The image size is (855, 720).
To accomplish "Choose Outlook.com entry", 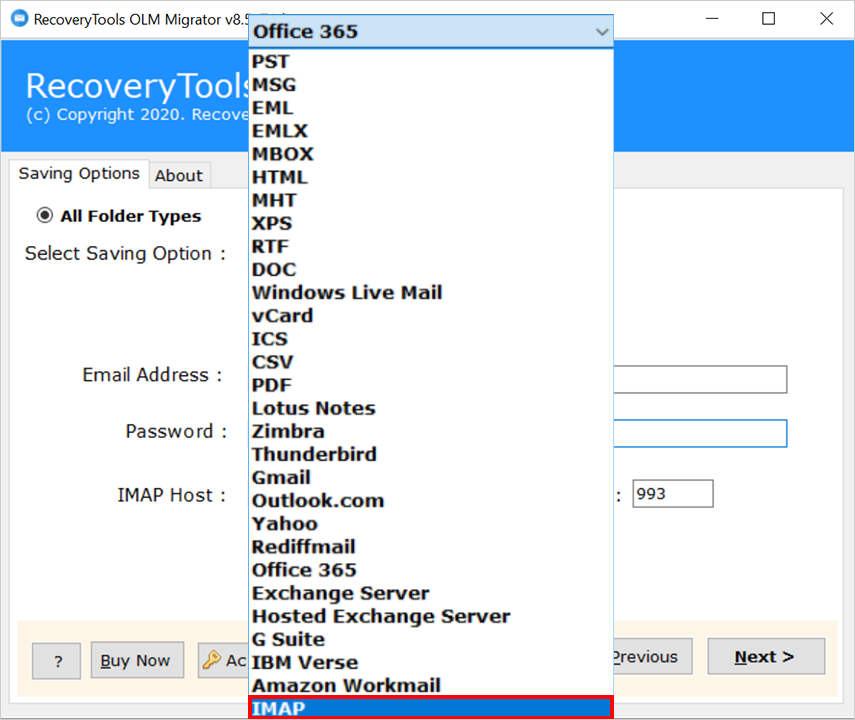I will pyautogui.click(x=431, y=500).
